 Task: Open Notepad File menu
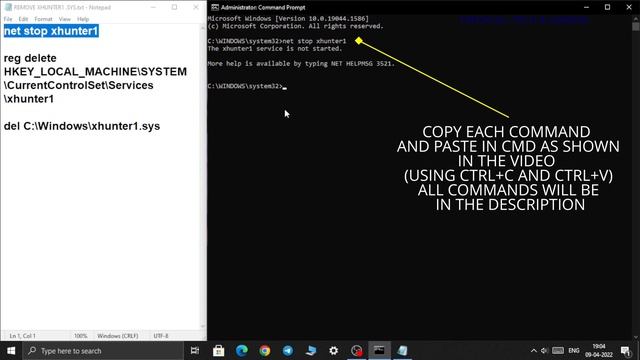8,19
